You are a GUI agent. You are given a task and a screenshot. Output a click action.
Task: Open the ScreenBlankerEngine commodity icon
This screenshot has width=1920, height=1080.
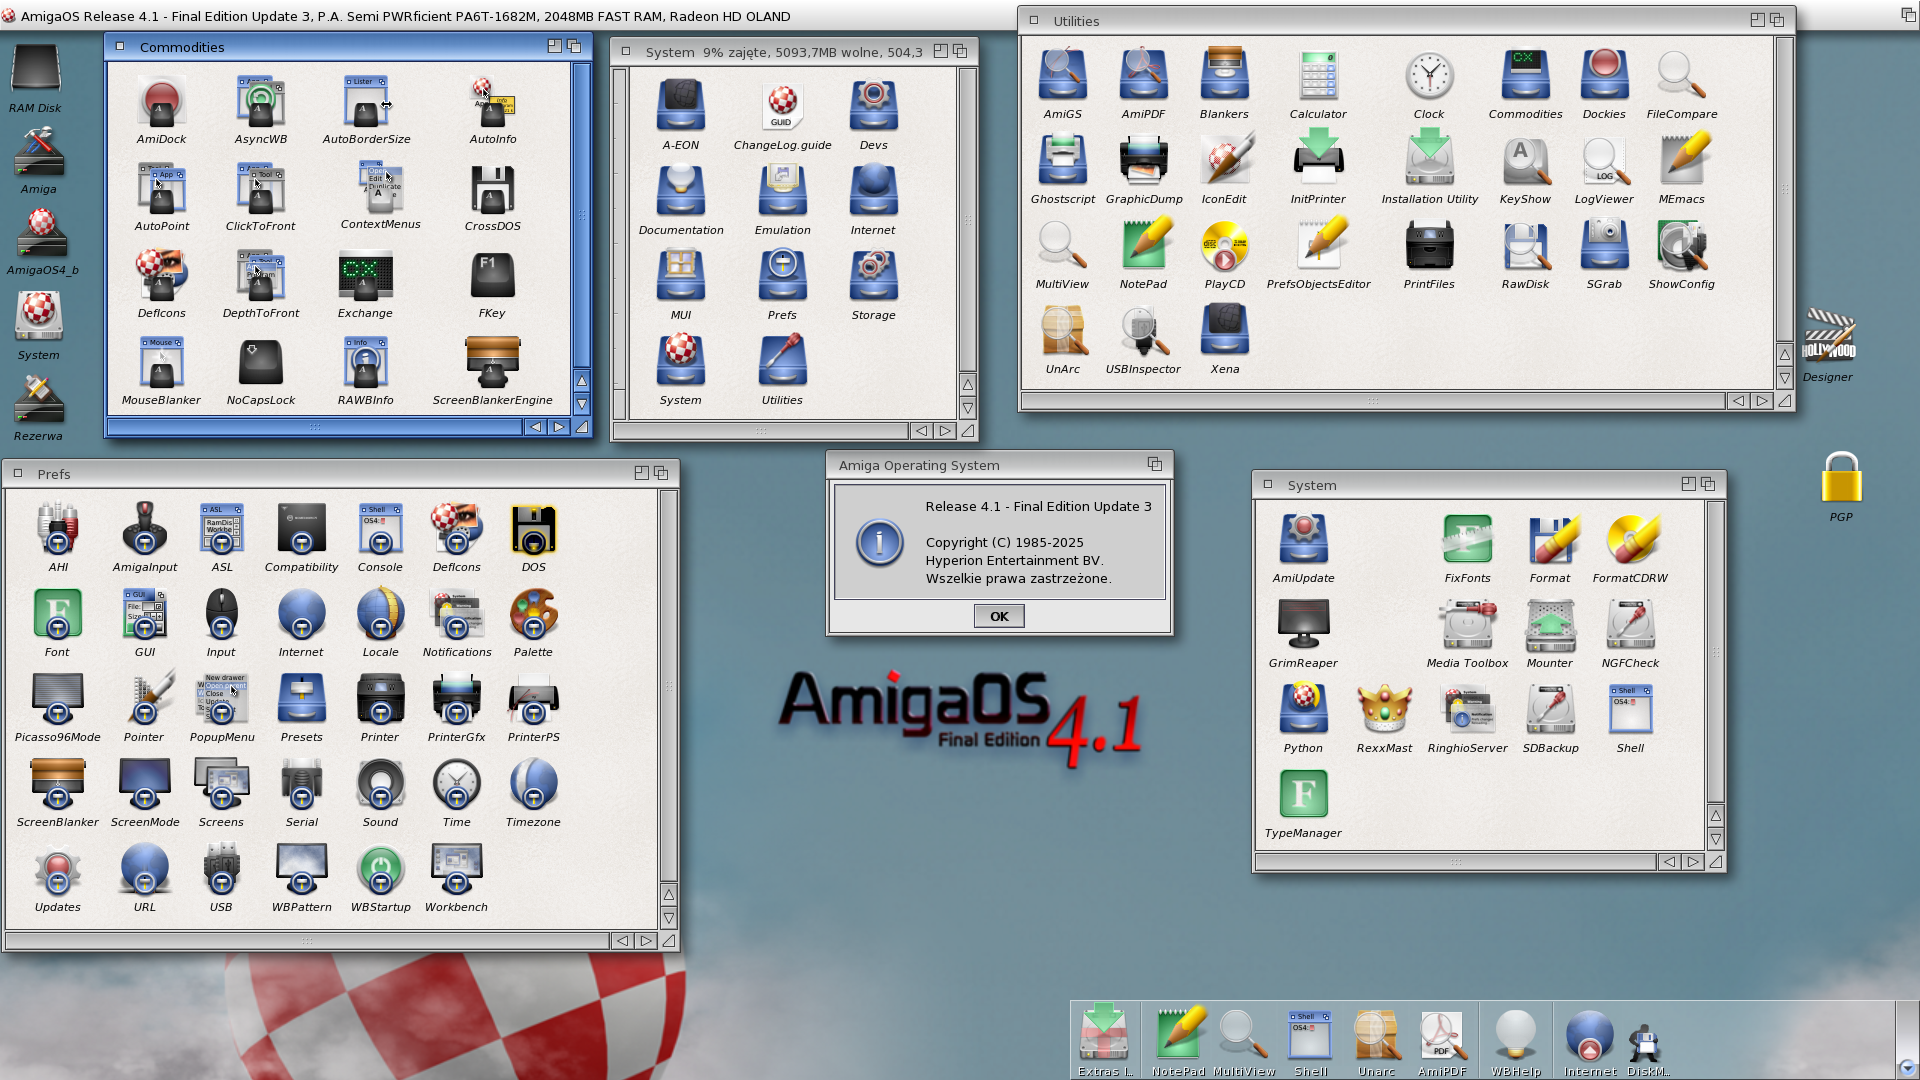click(x=492, y=364)
